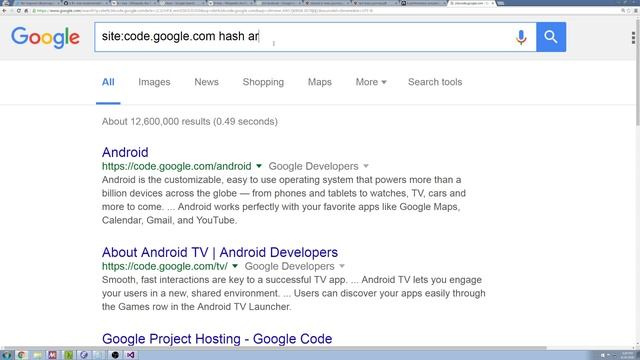
Task: Click the blue magnifying glass search button
Action: [551, 37]
